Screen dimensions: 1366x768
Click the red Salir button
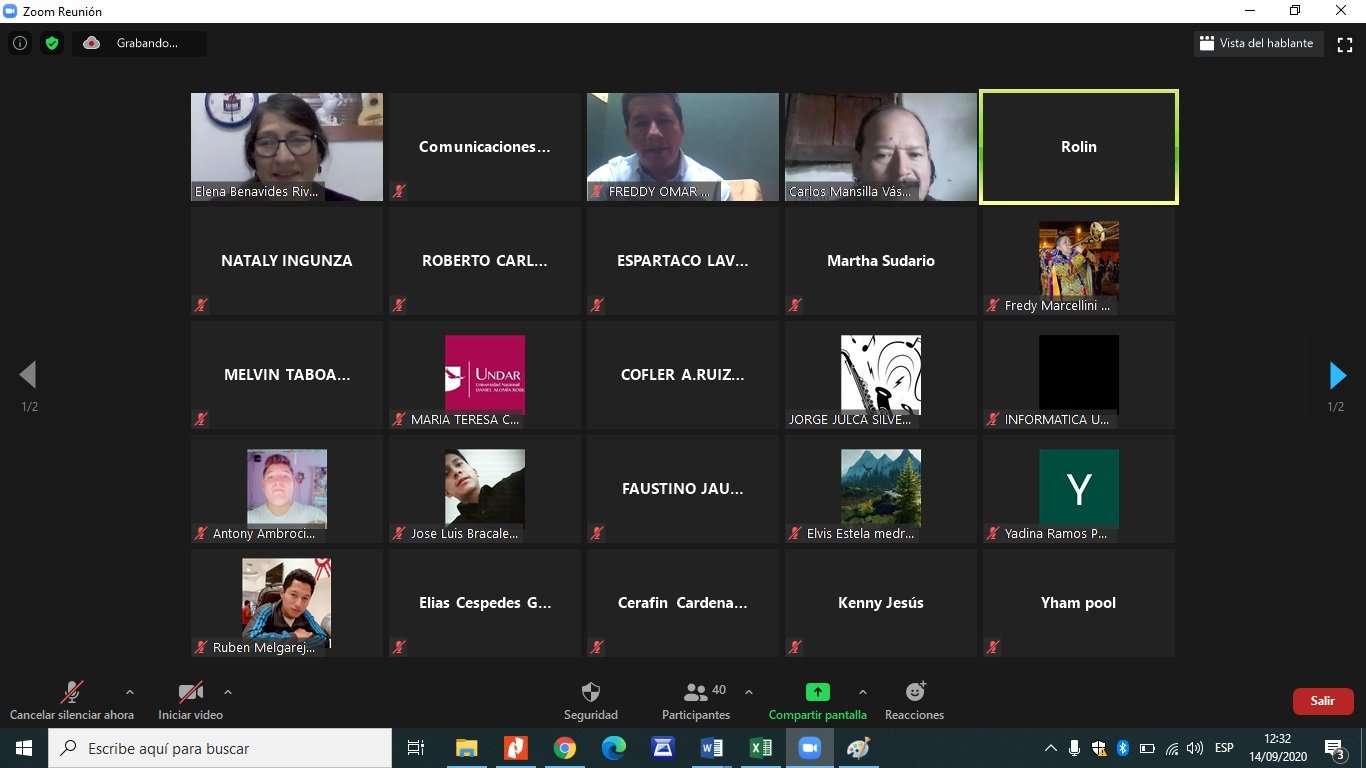[1322, 701]
